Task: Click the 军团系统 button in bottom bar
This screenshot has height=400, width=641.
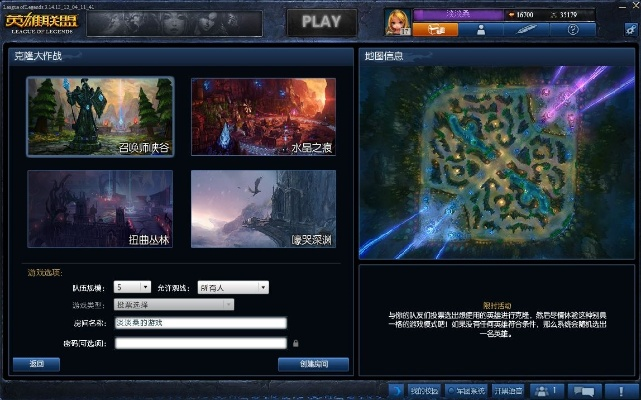Action: pyautogui.click(x=466, y=391)
